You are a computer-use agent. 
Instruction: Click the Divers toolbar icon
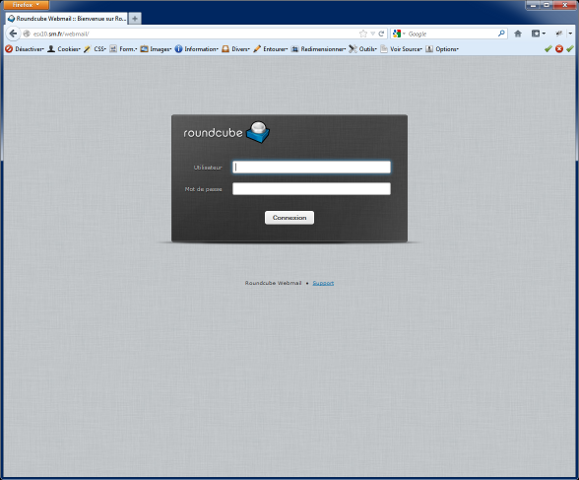(x=225, y=49)
